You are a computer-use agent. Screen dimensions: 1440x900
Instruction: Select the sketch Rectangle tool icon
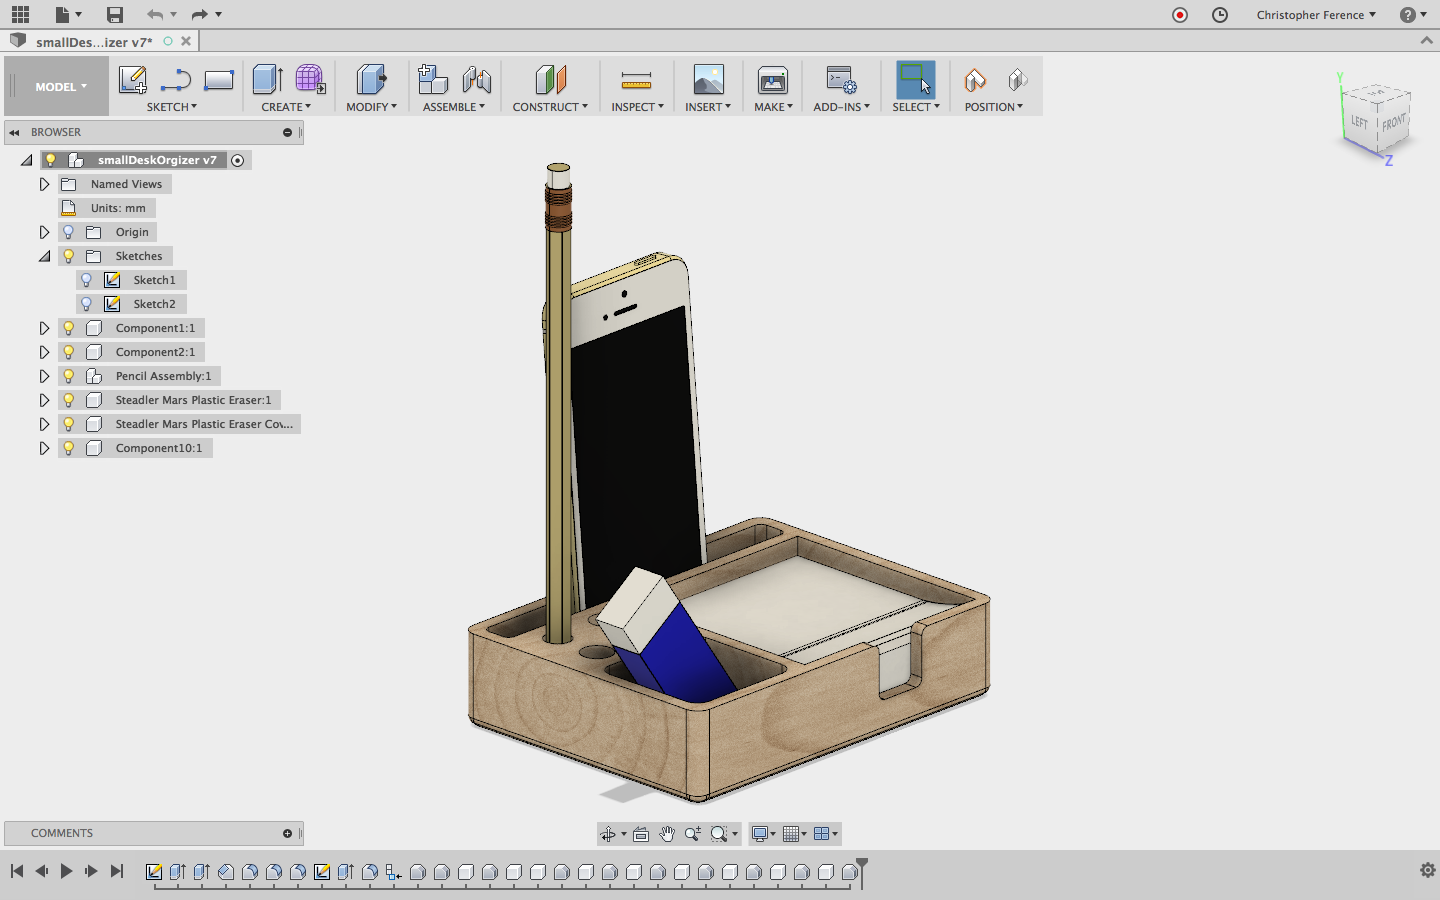[x=218, y=80]
